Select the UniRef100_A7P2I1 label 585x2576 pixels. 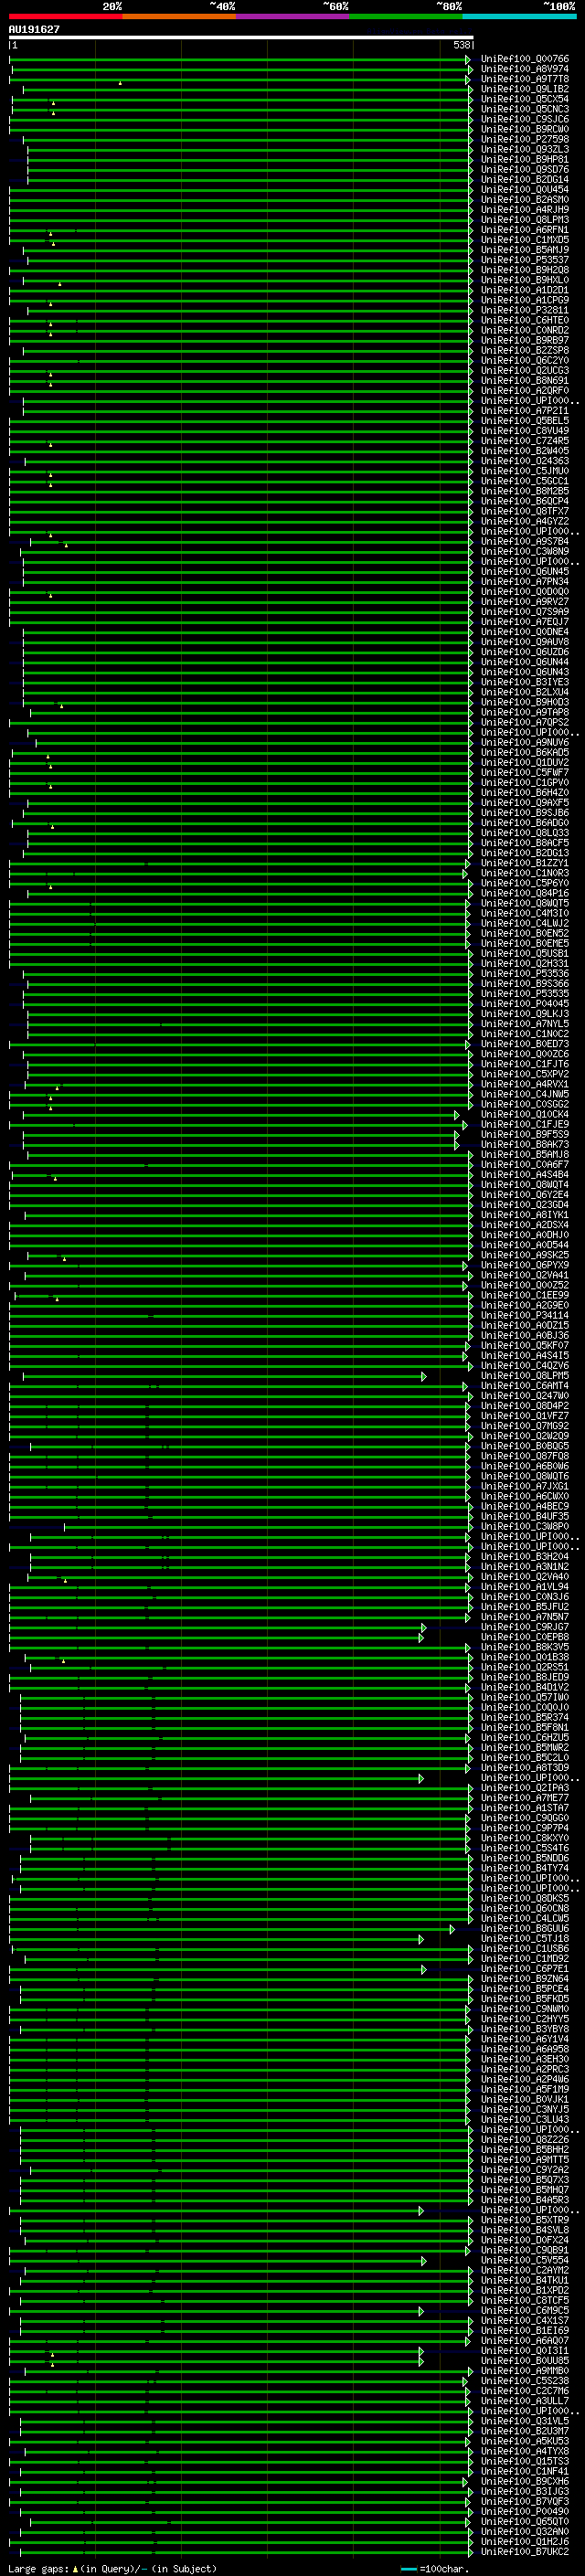point(525,411)
